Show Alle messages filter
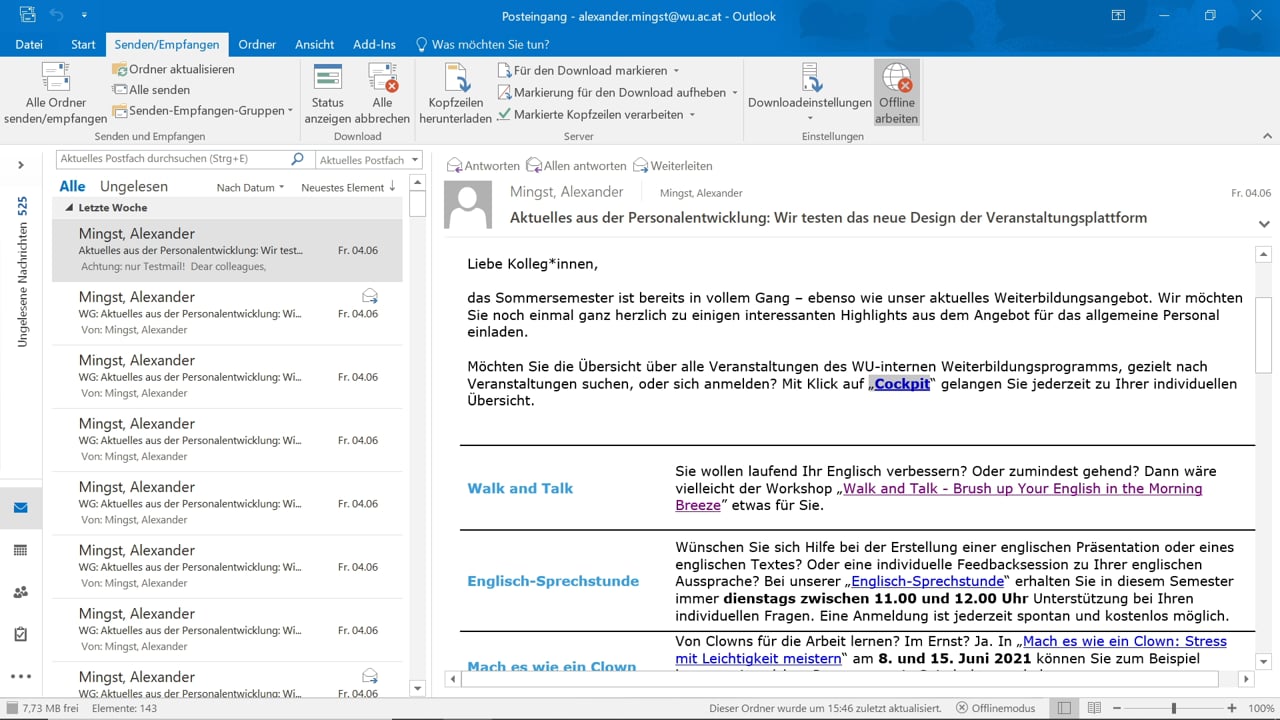 [72, 187]
